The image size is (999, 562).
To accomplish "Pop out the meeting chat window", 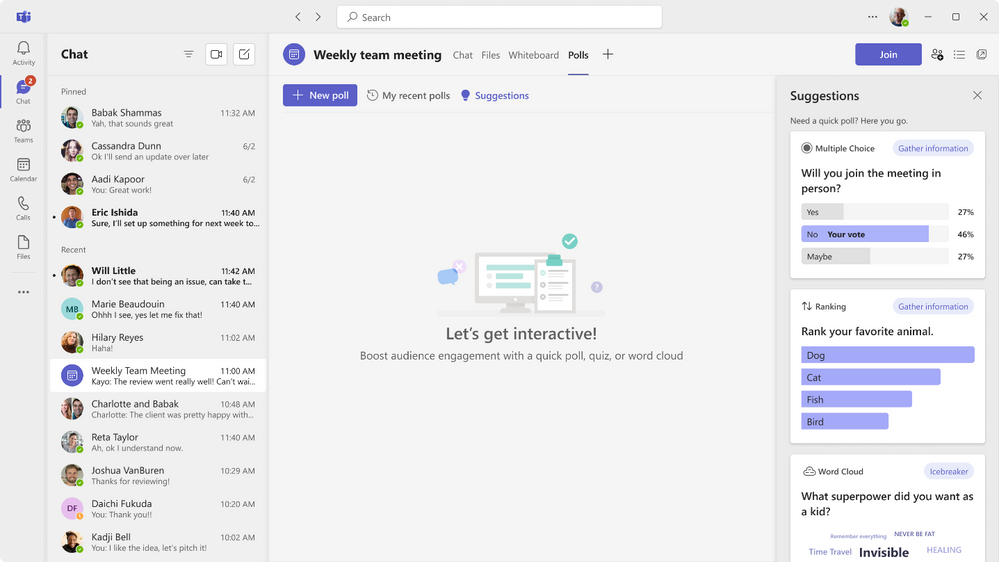I will pyautogui.click(x=982, y=55).
